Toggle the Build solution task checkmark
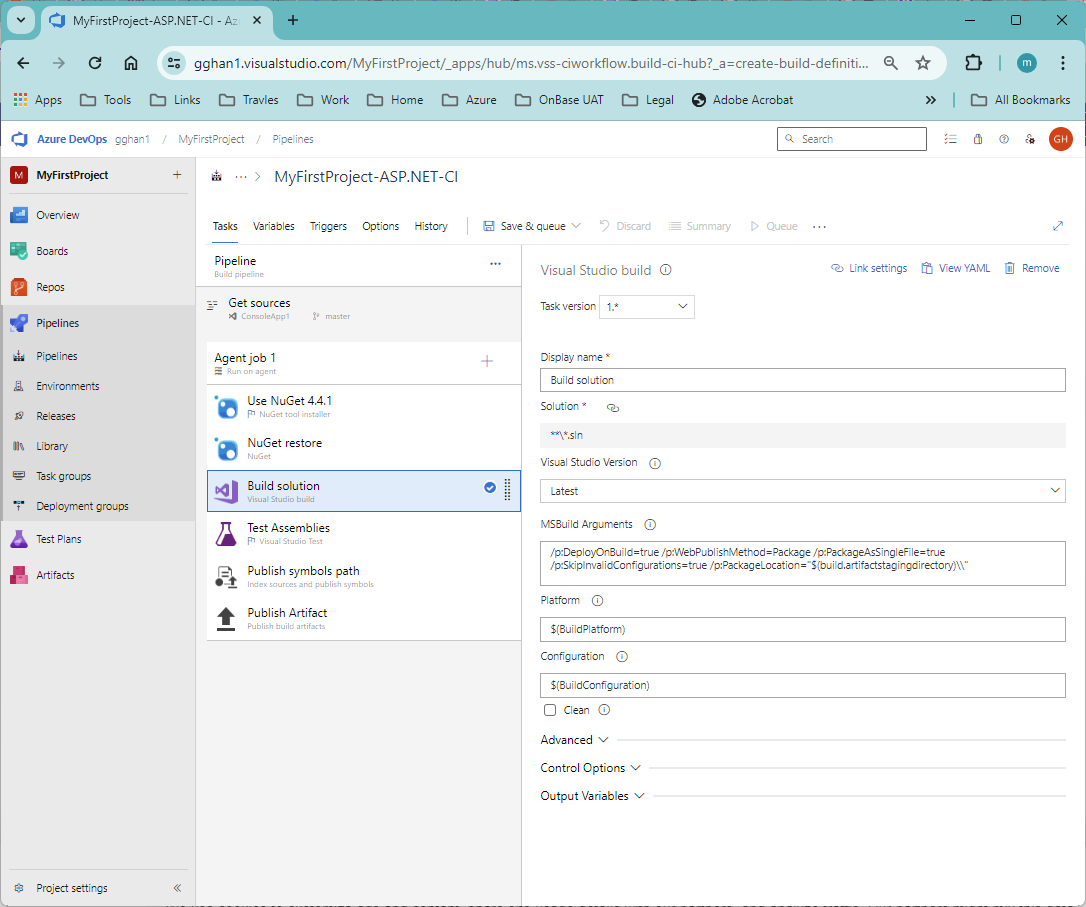 (x=490, y=488)
